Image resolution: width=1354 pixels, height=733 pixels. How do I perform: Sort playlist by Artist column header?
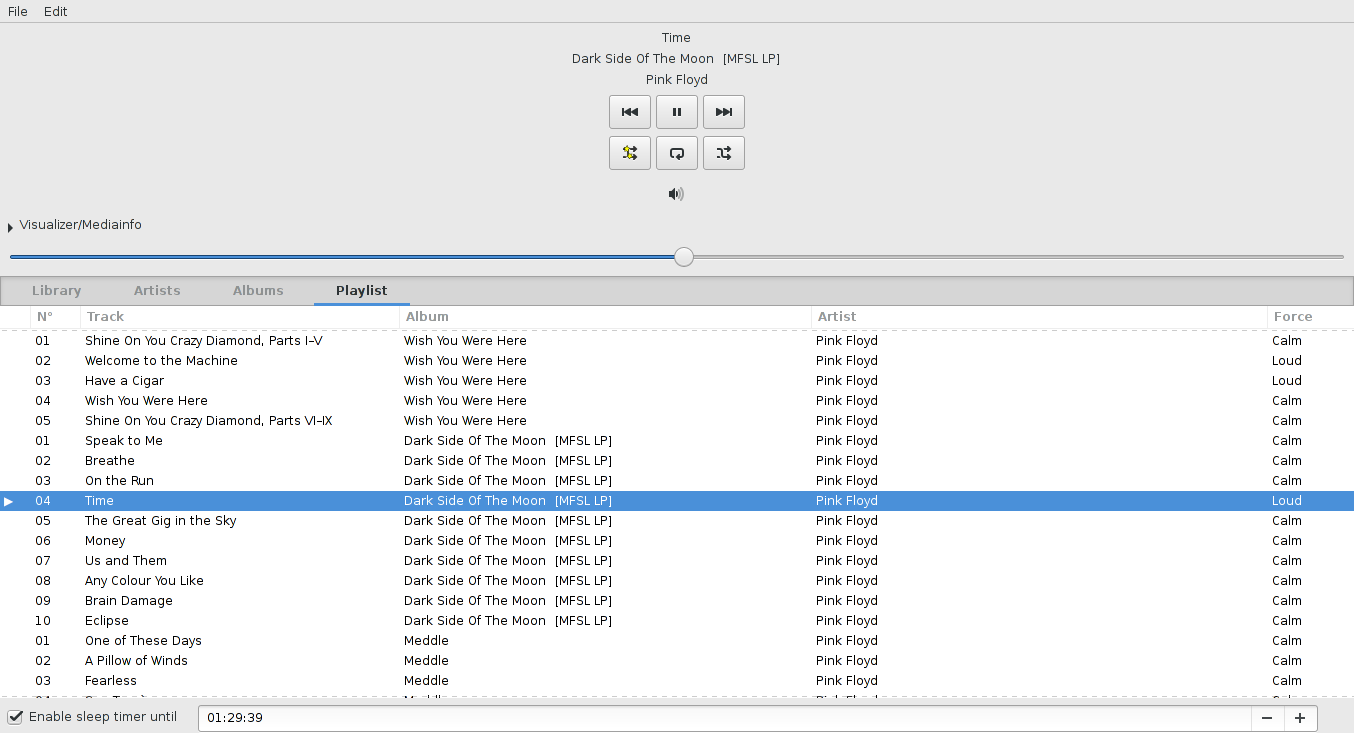click(1039, 316)
